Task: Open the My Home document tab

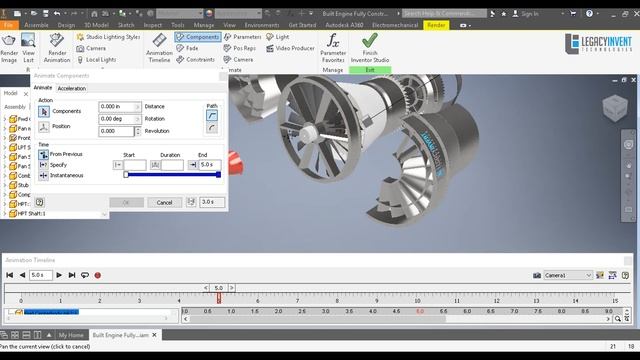Action: tap(71, 335)
